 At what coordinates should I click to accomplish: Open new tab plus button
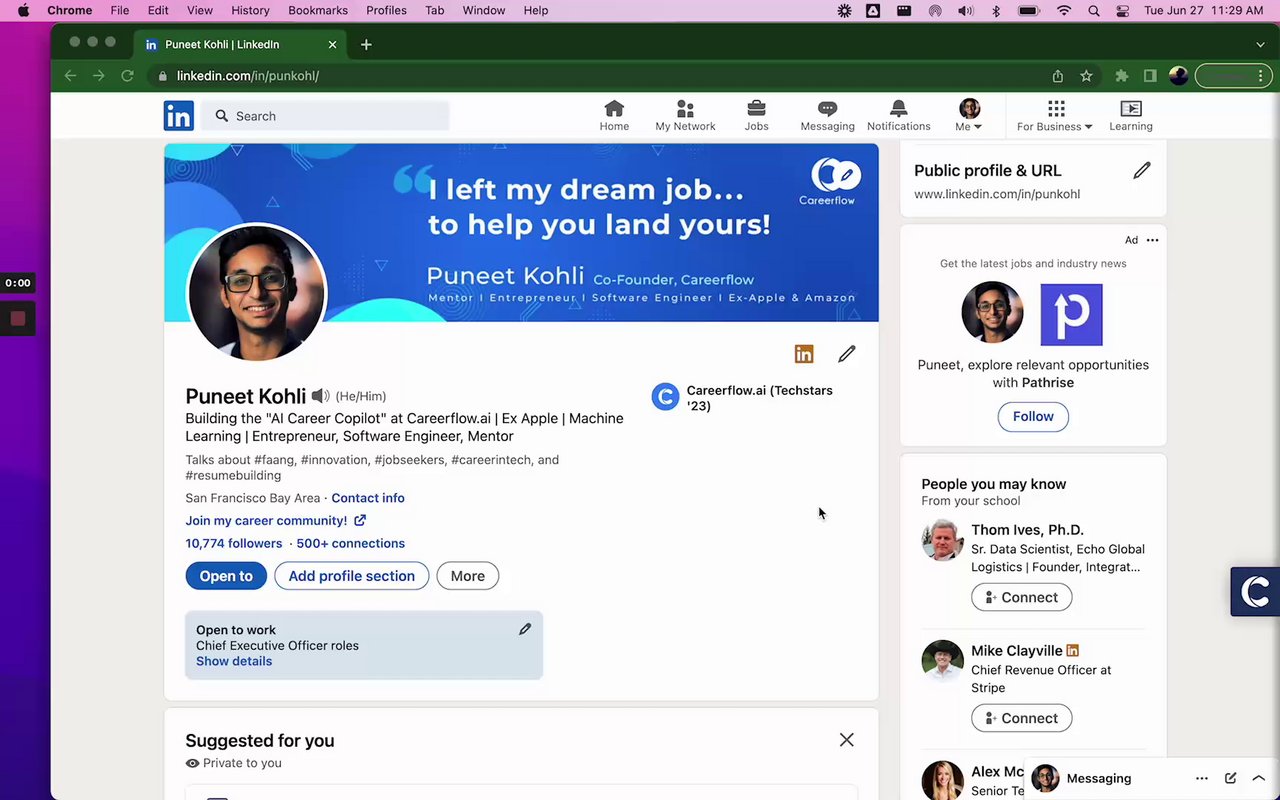[366, 44]
